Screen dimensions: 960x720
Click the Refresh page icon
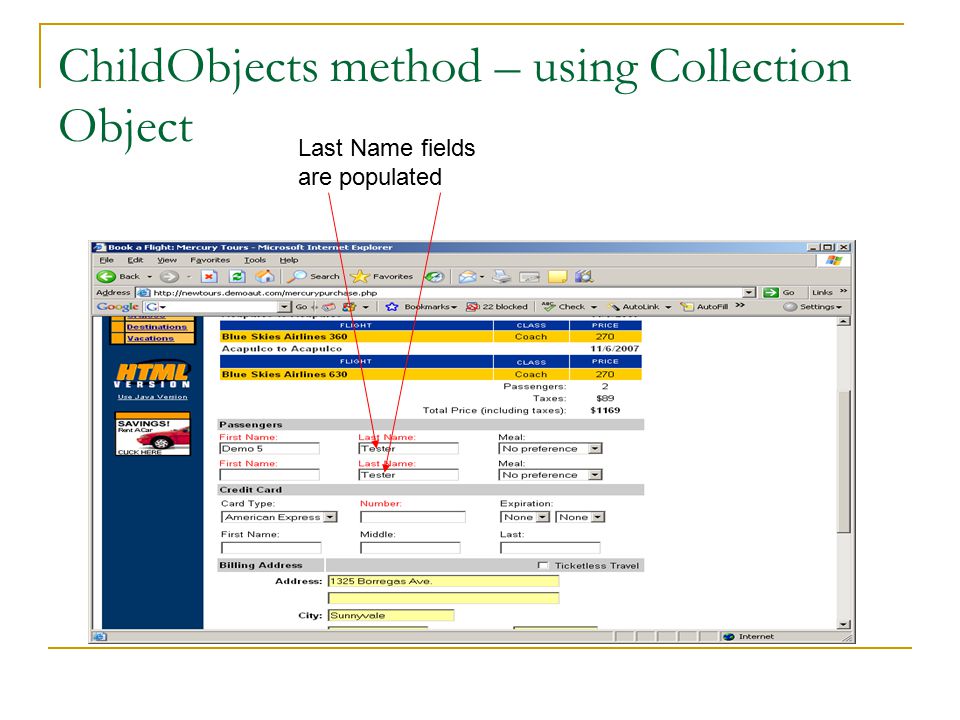pyautogui.click(x=238, y=277)
